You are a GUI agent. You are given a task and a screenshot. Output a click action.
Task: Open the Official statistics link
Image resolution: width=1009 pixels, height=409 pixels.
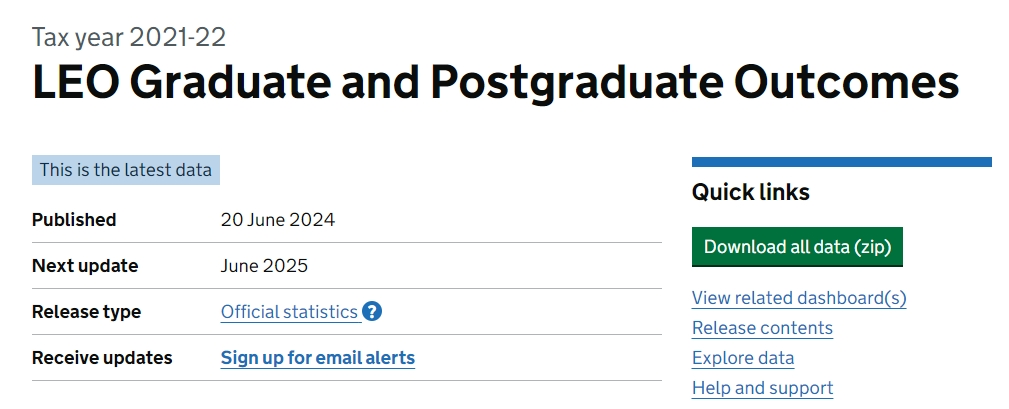click(x=289, y=312)
